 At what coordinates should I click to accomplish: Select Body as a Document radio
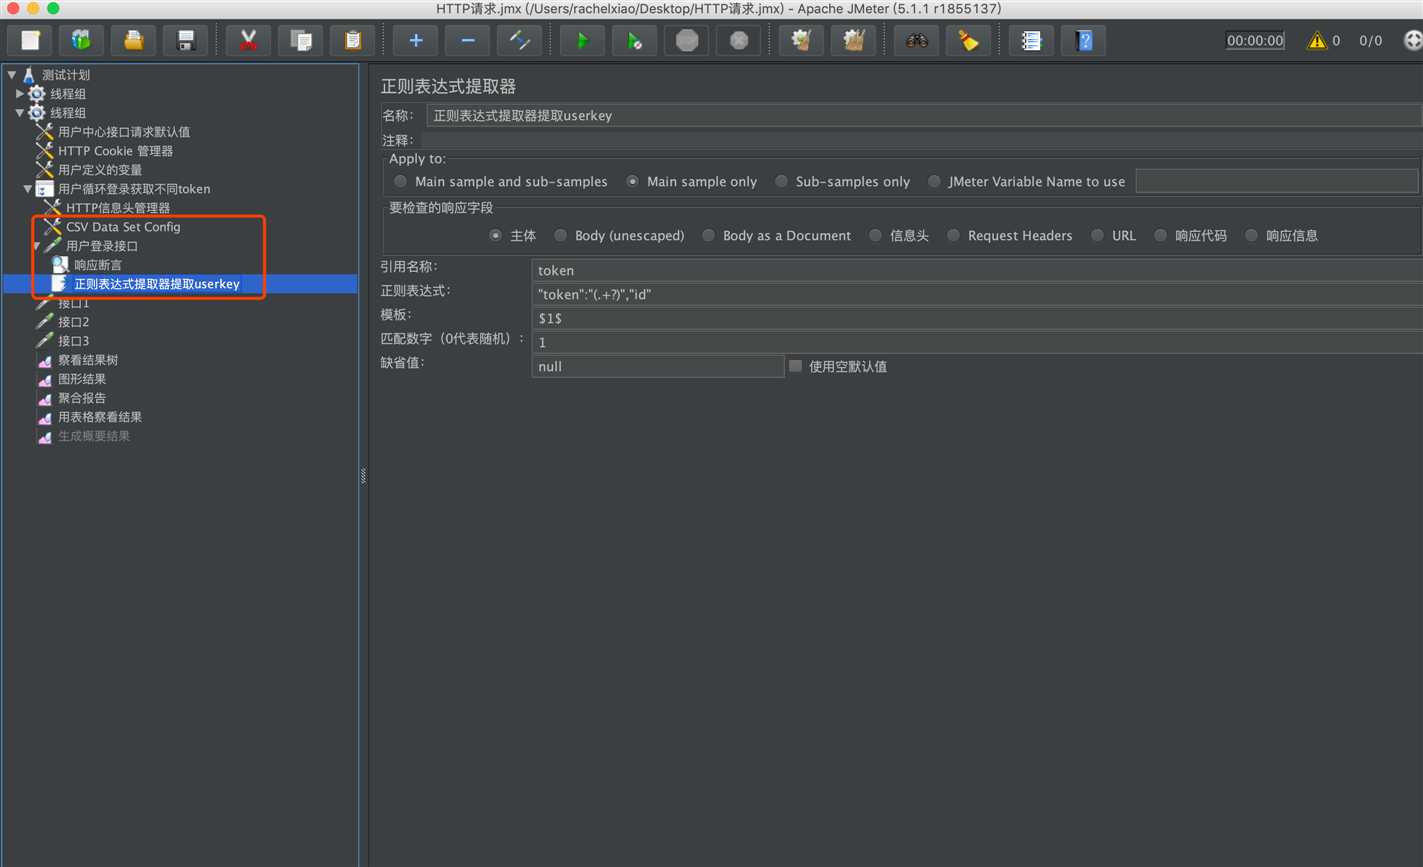(709, 235)
